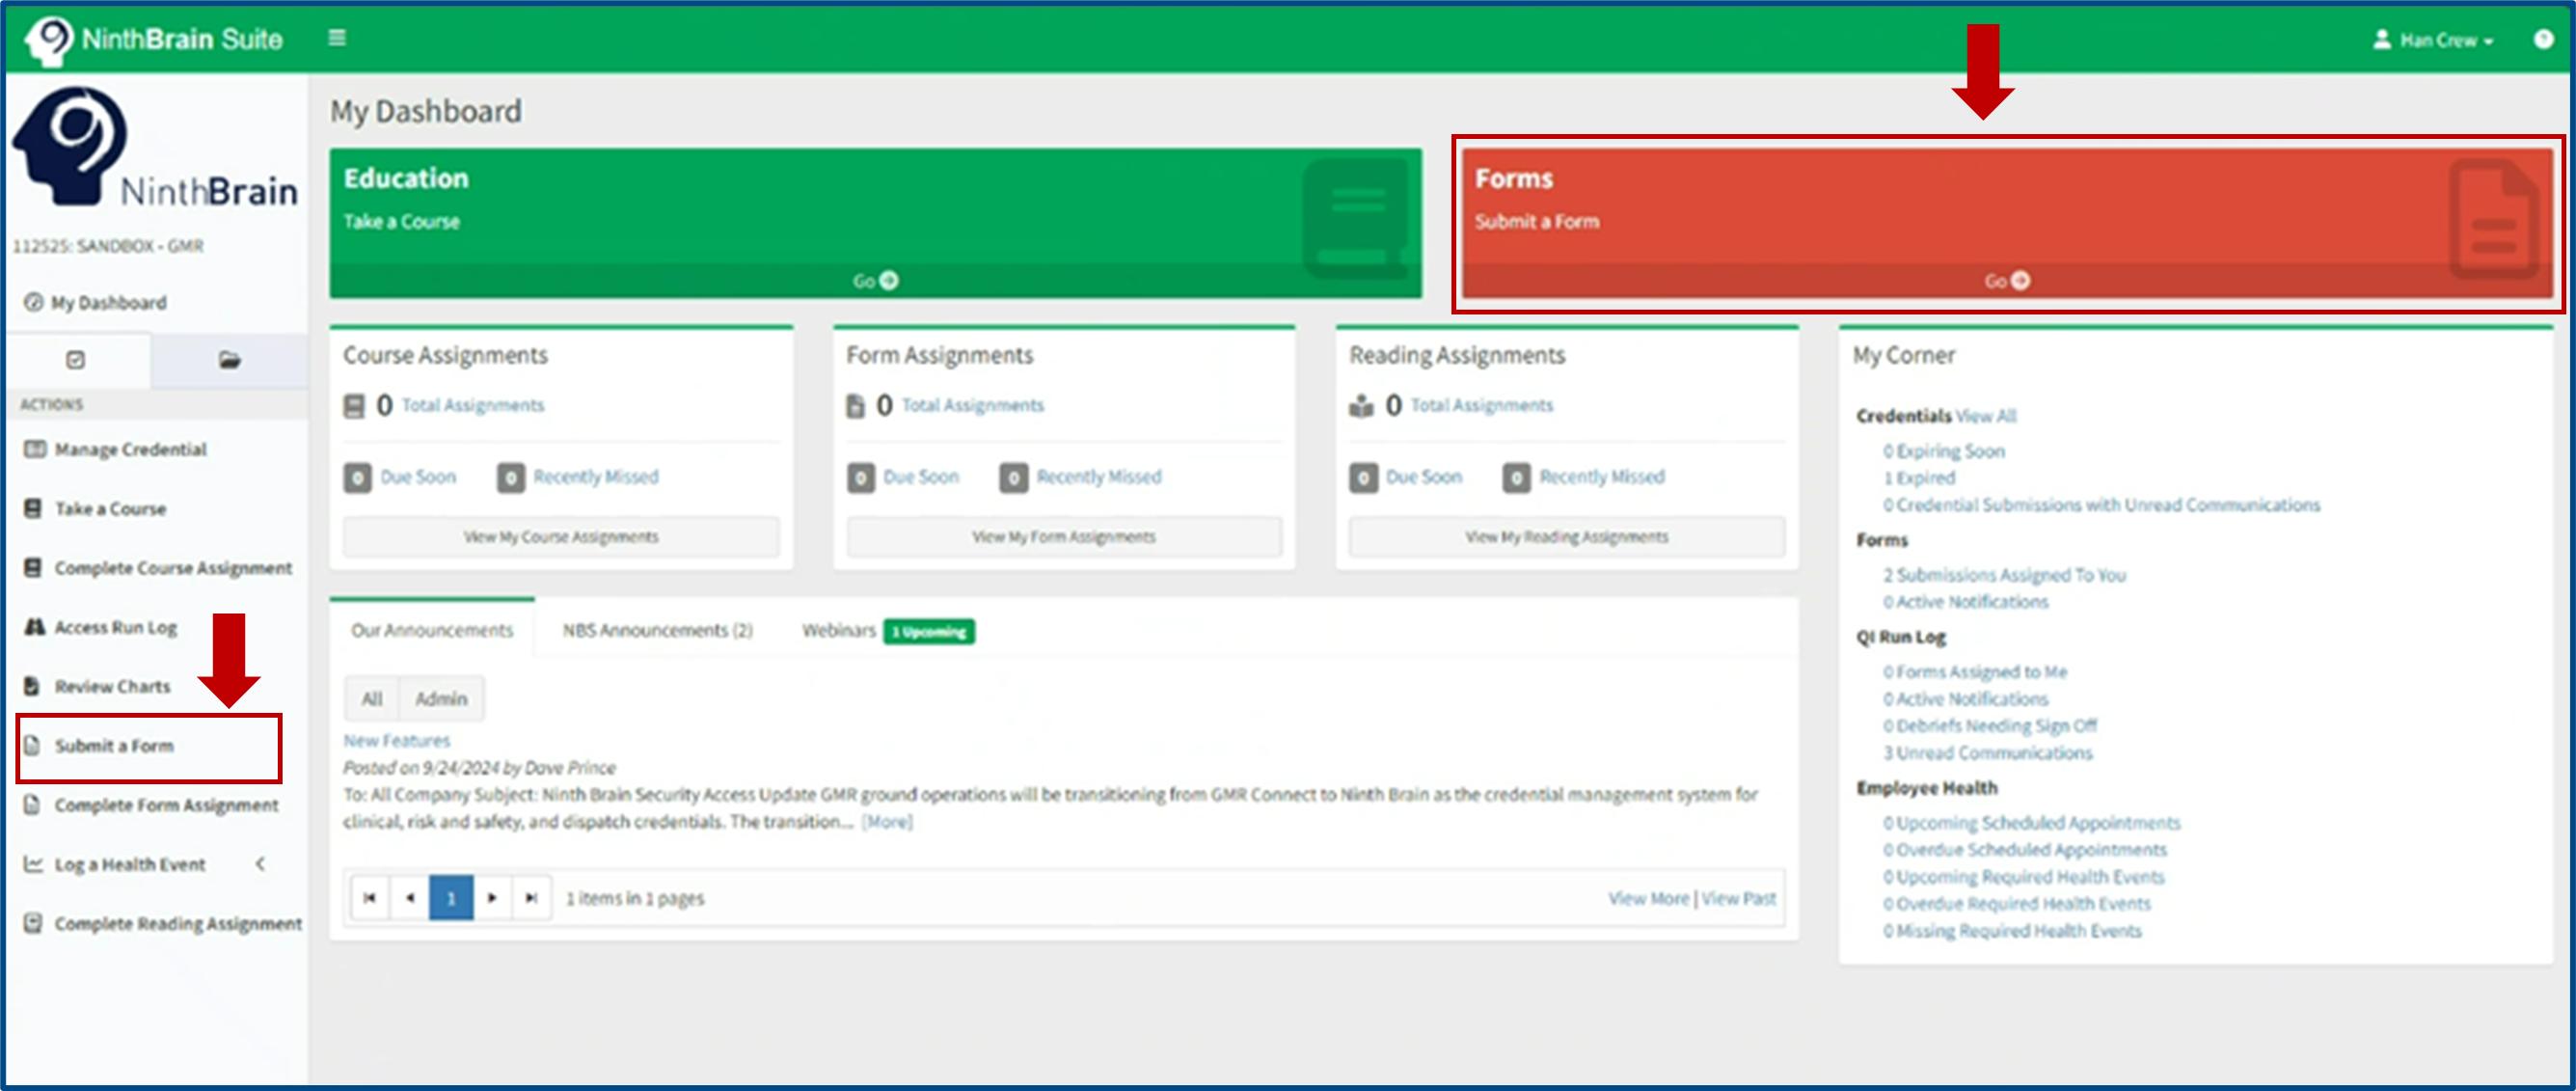This screenshot has height=1091, width=2576.
Task: Open the help question mark icon
Action: pos(2543,39)
